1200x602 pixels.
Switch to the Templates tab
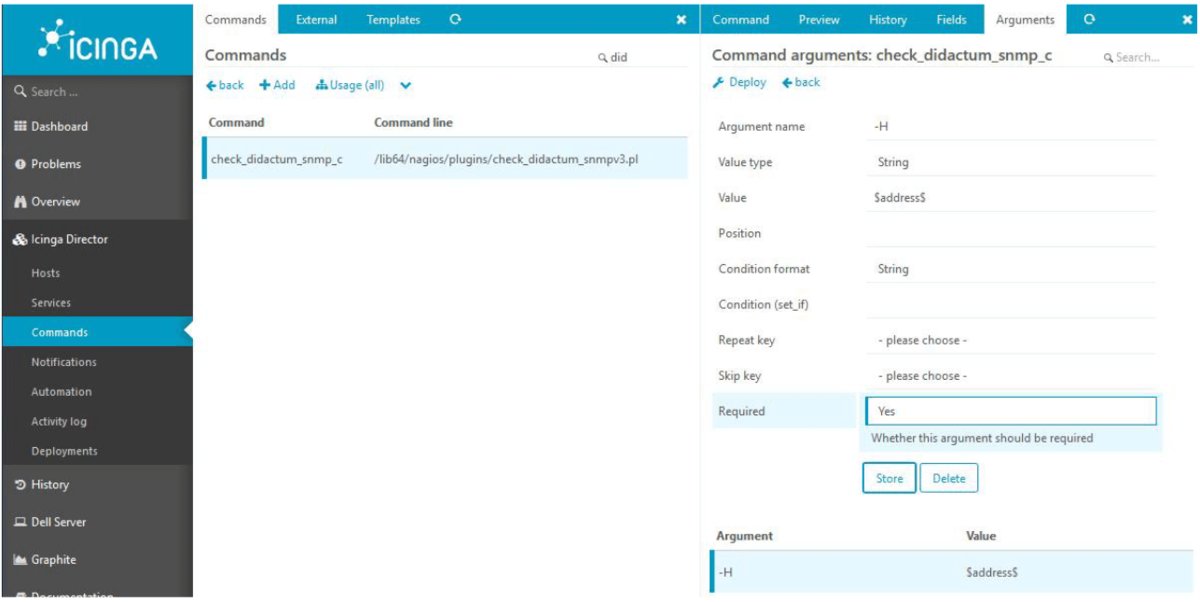pyautogui.click(x=393, y=20)
